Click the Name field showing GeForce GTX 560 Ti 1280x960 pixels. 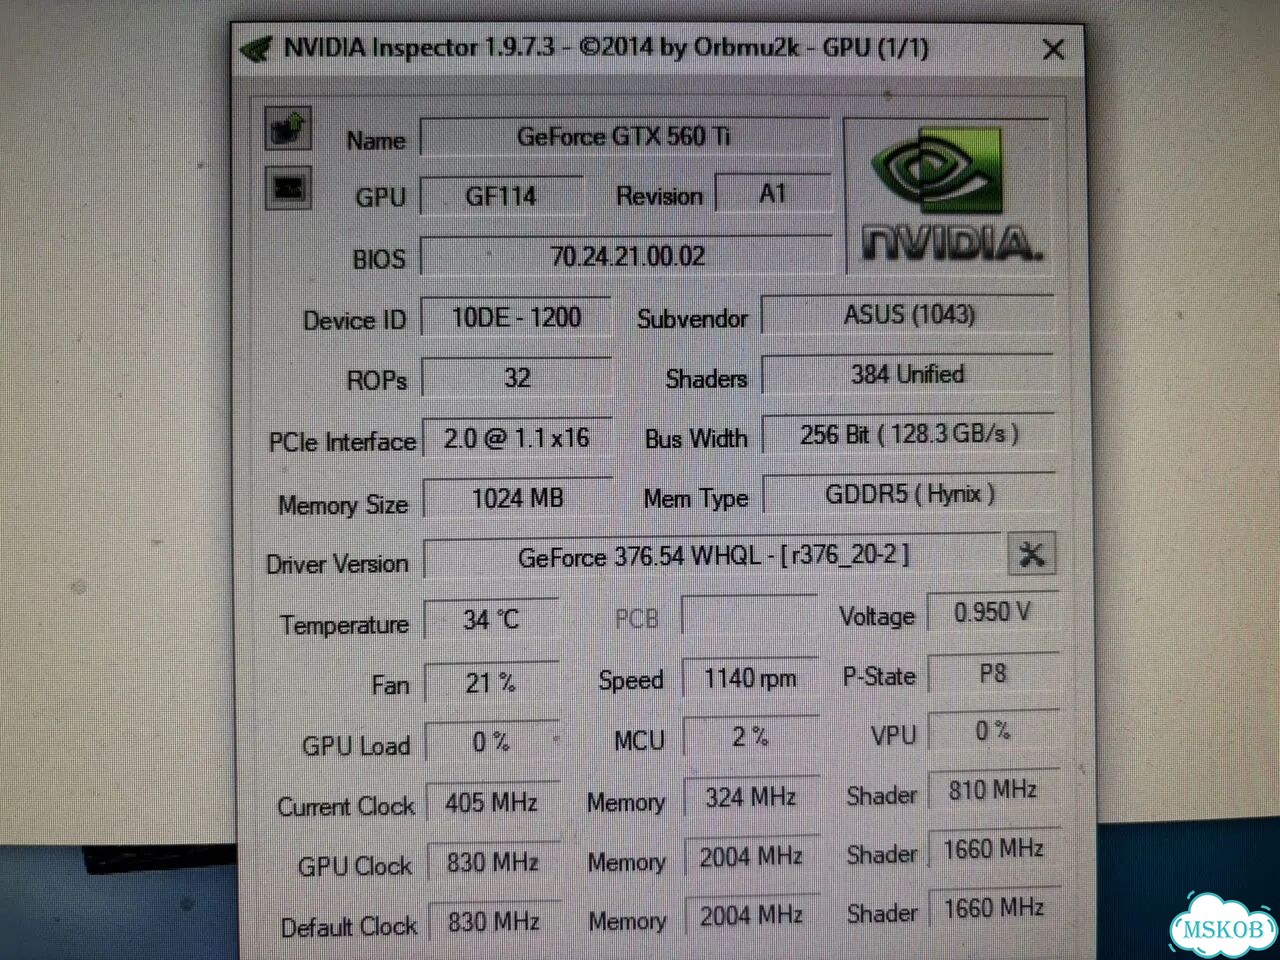pyautogui.click(x=624, y=136)
